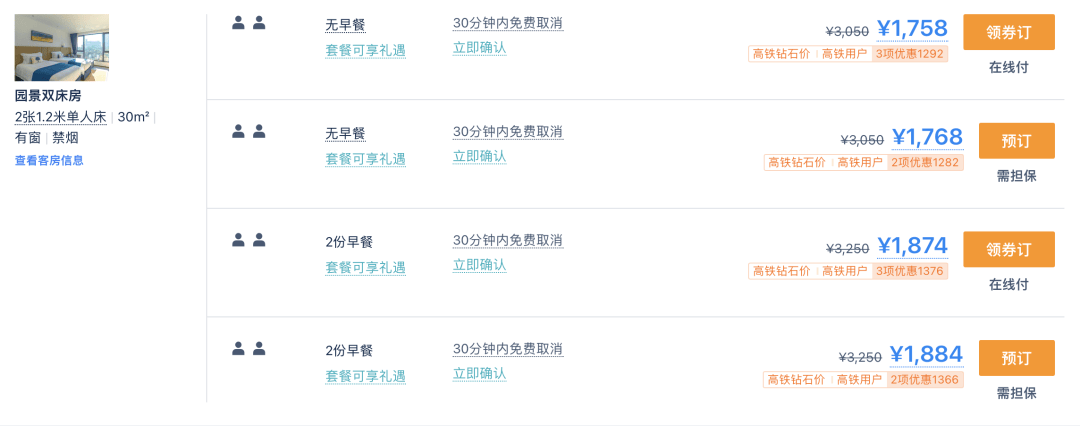1080x426 pixels.
Task: Click the occupancy icon in ¥1,874 row
Action: (249, 240)
